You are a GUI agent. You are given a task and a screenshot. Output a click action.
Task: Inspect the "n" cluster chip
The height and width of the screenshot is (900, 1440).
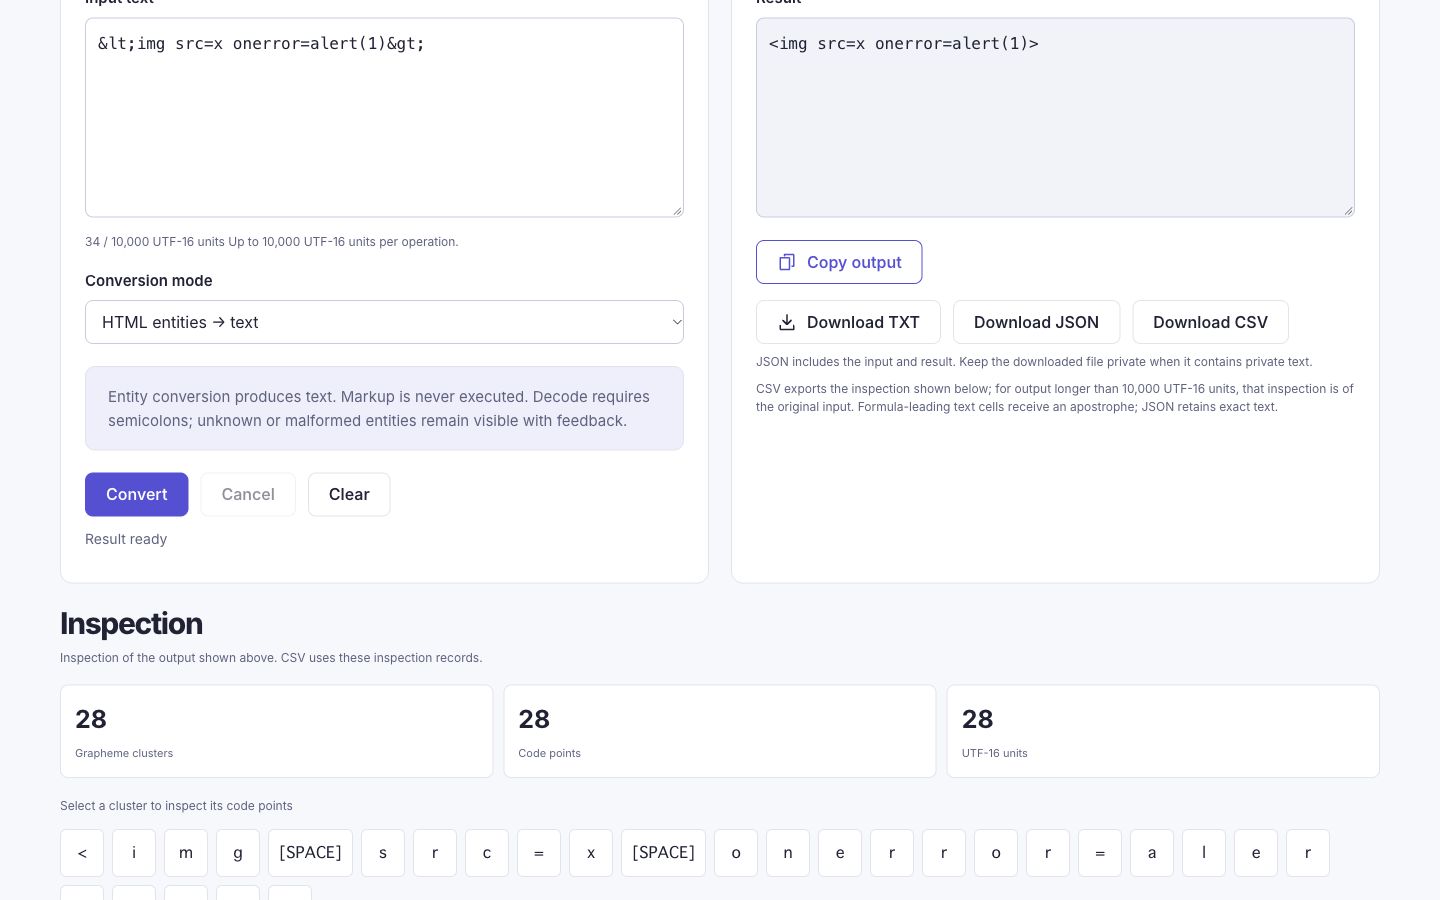coord(788,853)
